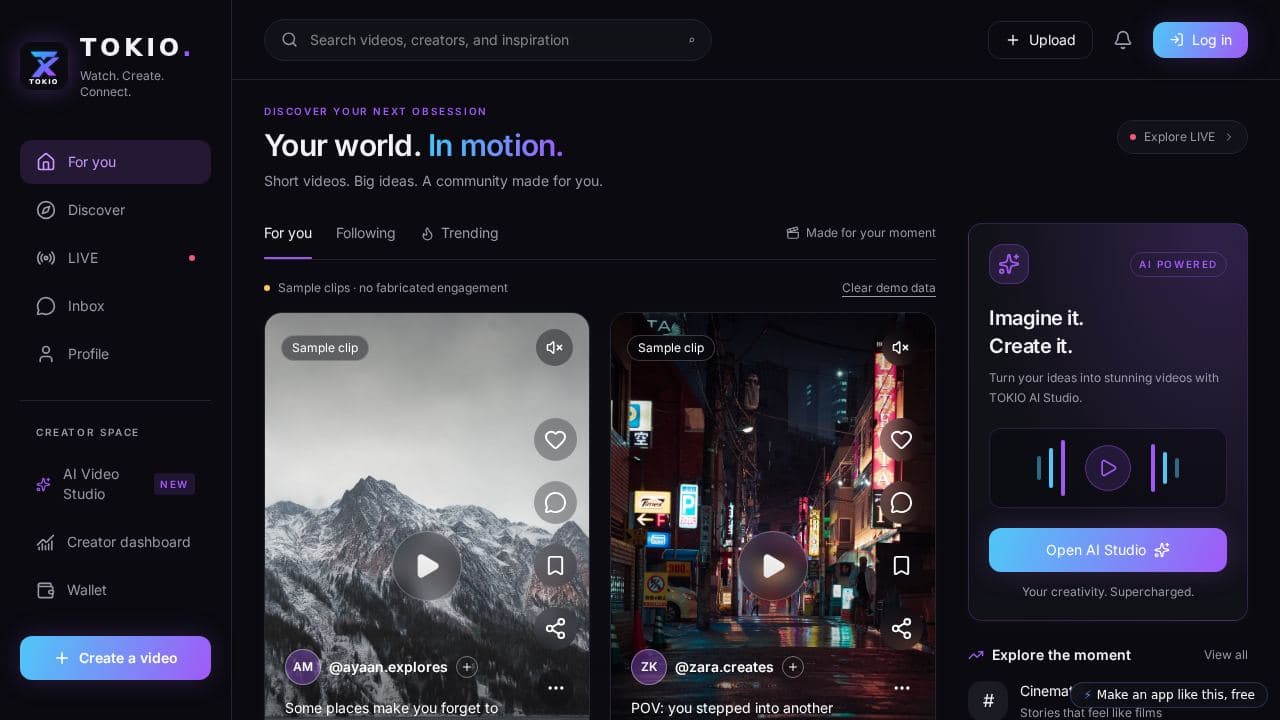Expand Explore LIVE chevron pill
Image resolution: width=1280 pixels, height=720 pixels.
click(x=1182, y=137)
